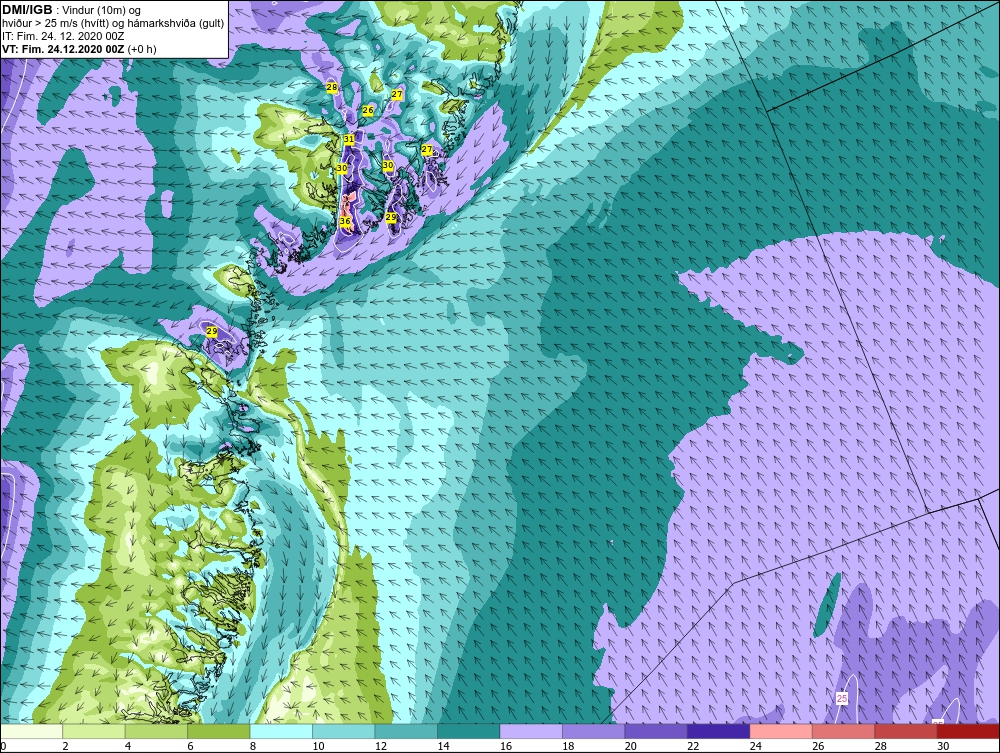Click the legend scale number 6

191,746
